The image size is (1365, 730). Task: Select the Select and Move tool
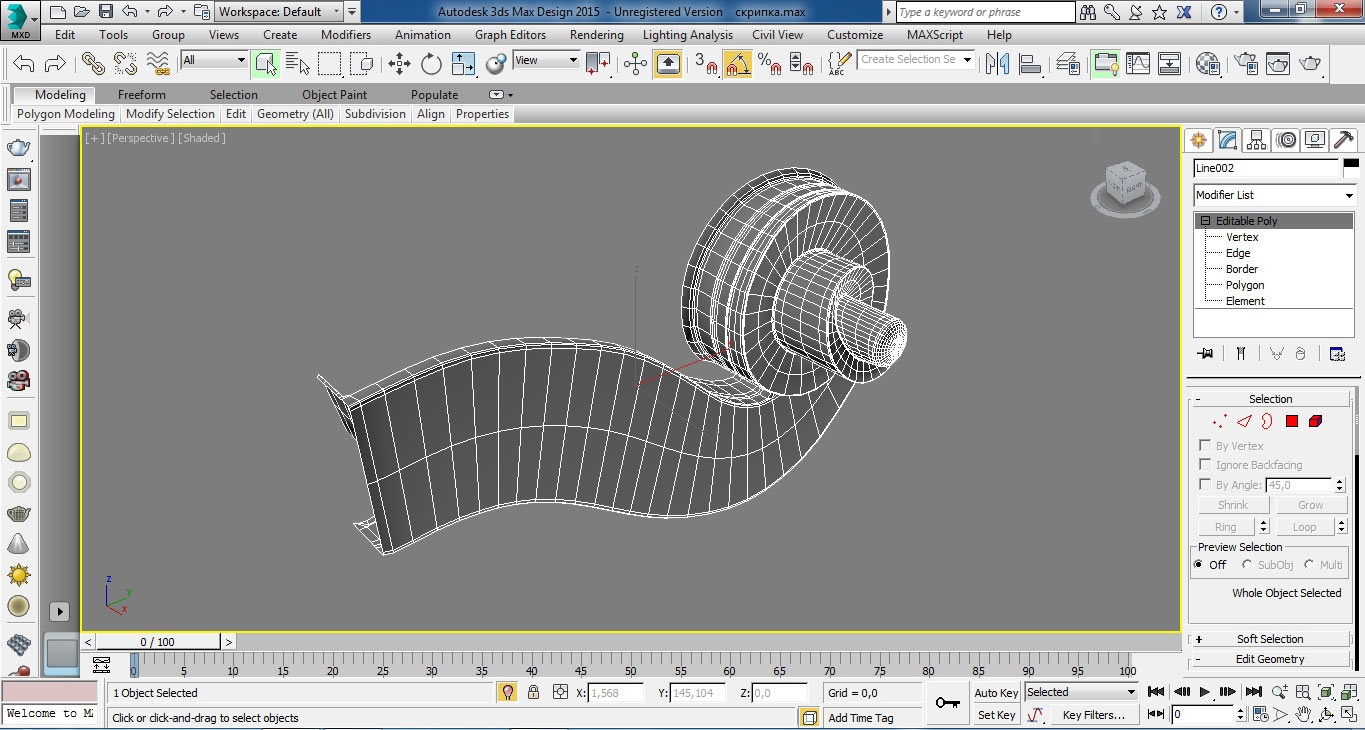[399, 64]
